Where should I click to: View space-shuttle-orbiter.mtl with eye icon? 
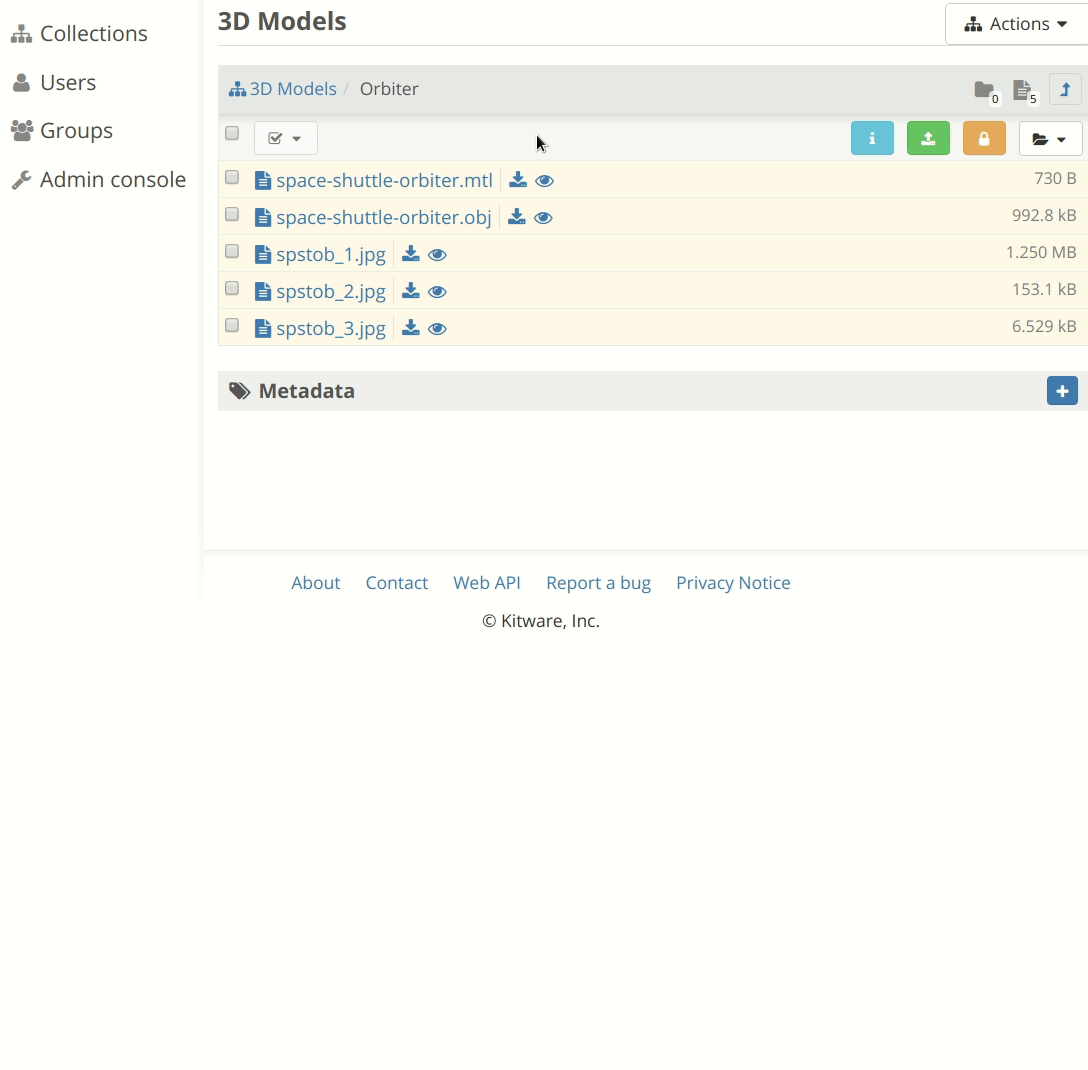(545, 180)
